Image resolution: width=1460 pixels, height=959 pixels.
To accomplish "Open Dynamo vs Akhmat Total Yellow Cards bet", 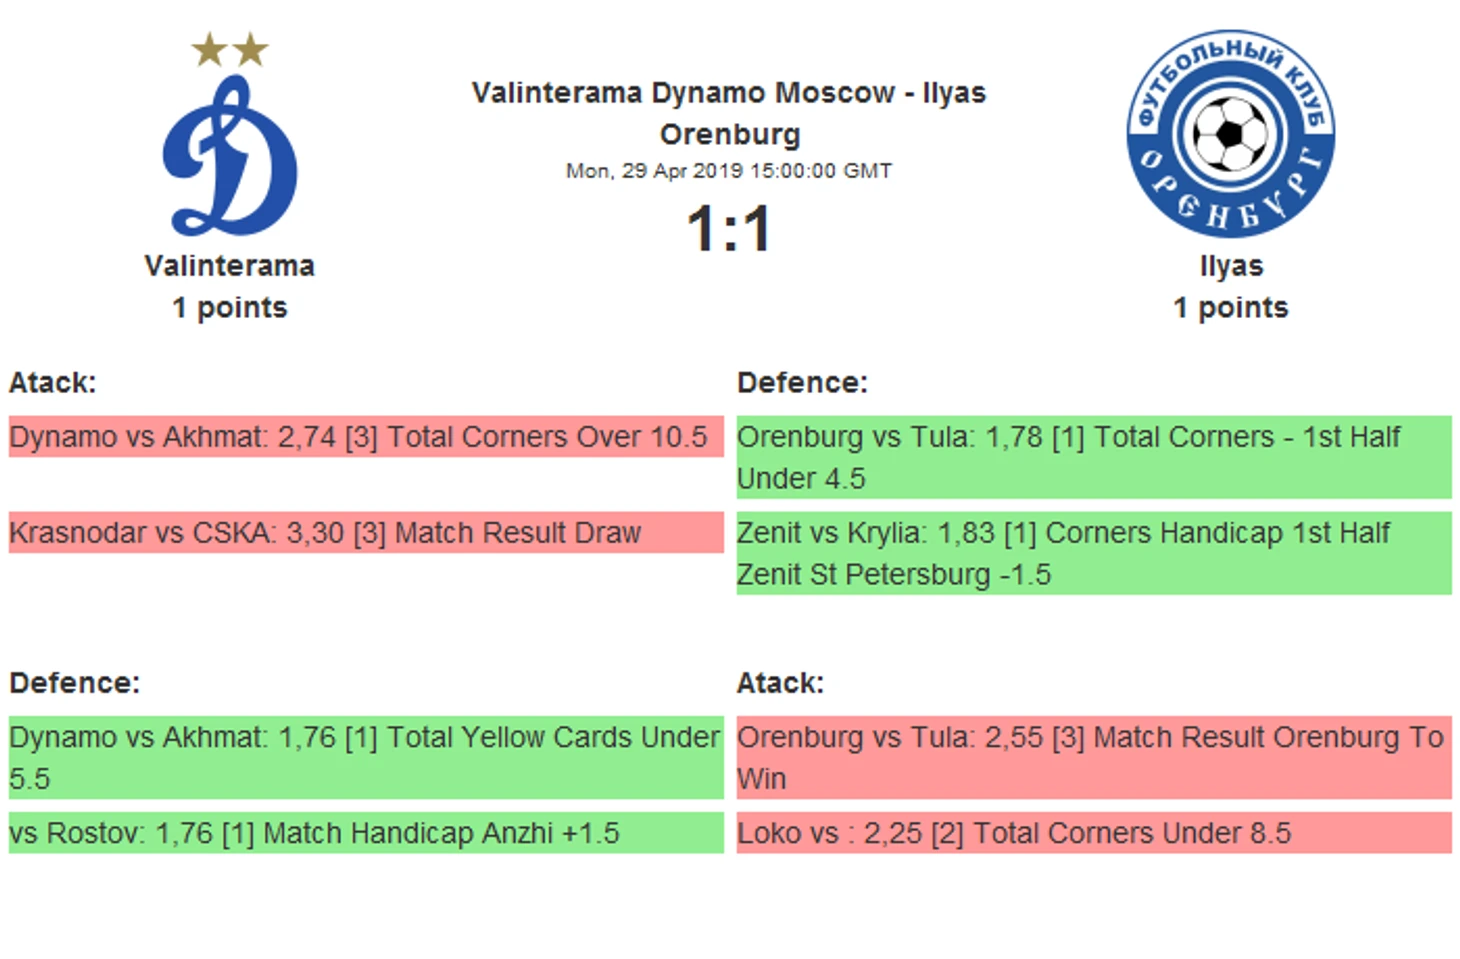I will click(x=366, y=757).
